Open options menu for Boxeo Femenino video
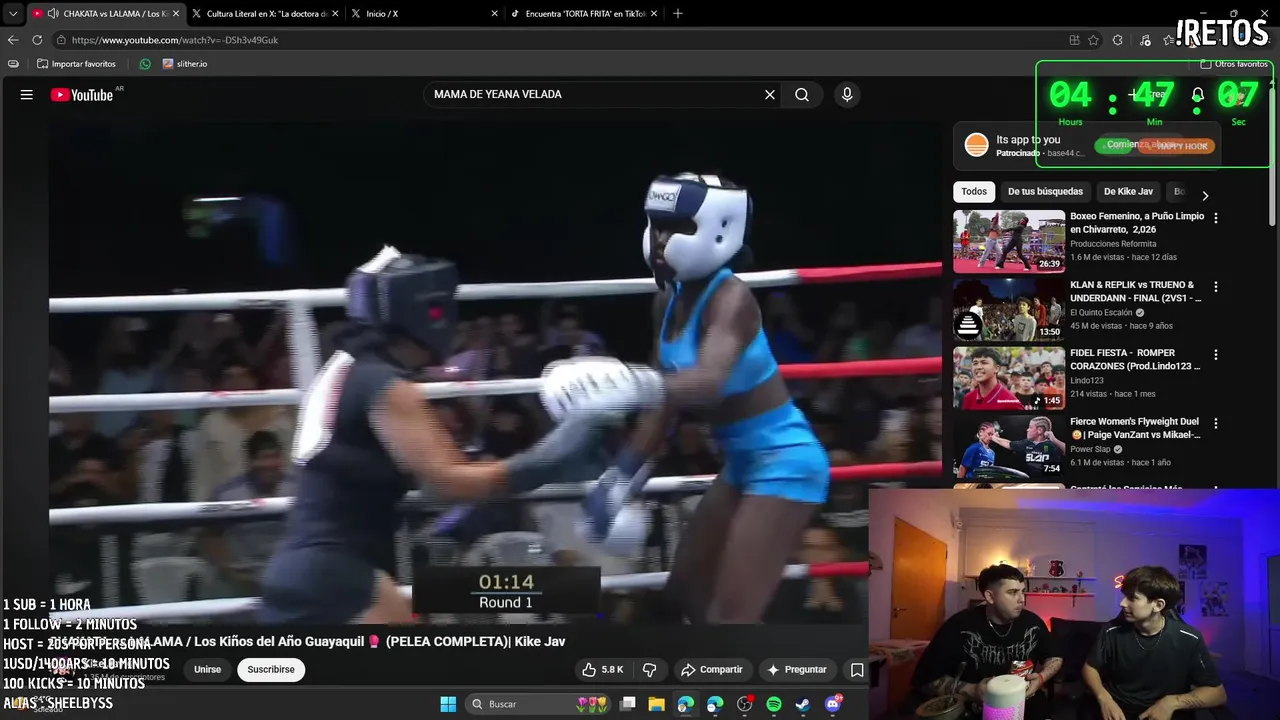This screenshot has height=720, width=1280. (1216, 217)
